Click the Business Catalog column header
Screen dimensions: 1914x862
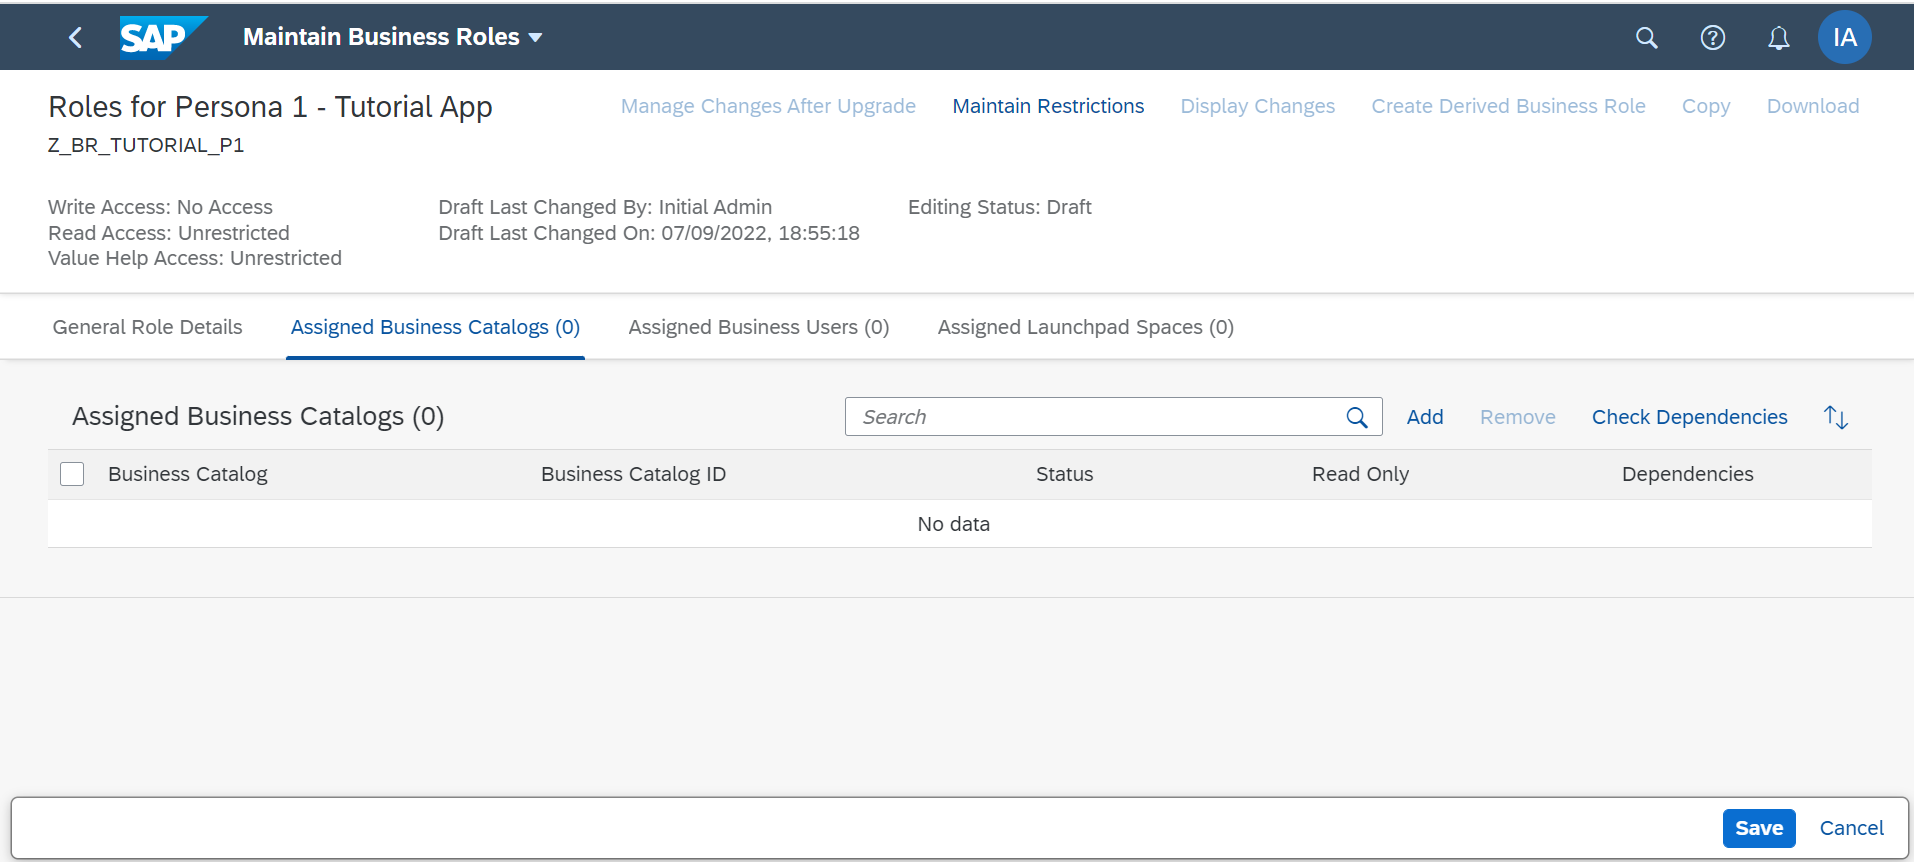pyautogui.click(x=188, y=474)
